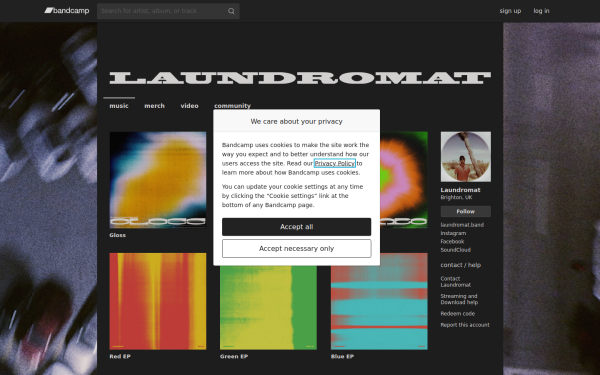Click the Accept all button
Image resolution: width=600 pixels, height=375 pixels.
pos(297,227)
